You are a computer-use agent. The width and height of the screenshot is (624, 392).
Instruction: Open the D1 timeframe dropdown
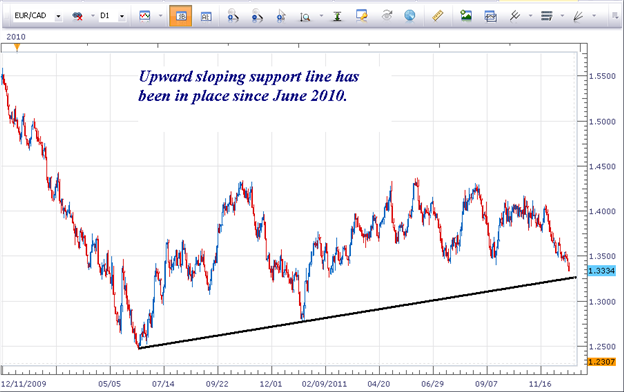coord(122,16)
